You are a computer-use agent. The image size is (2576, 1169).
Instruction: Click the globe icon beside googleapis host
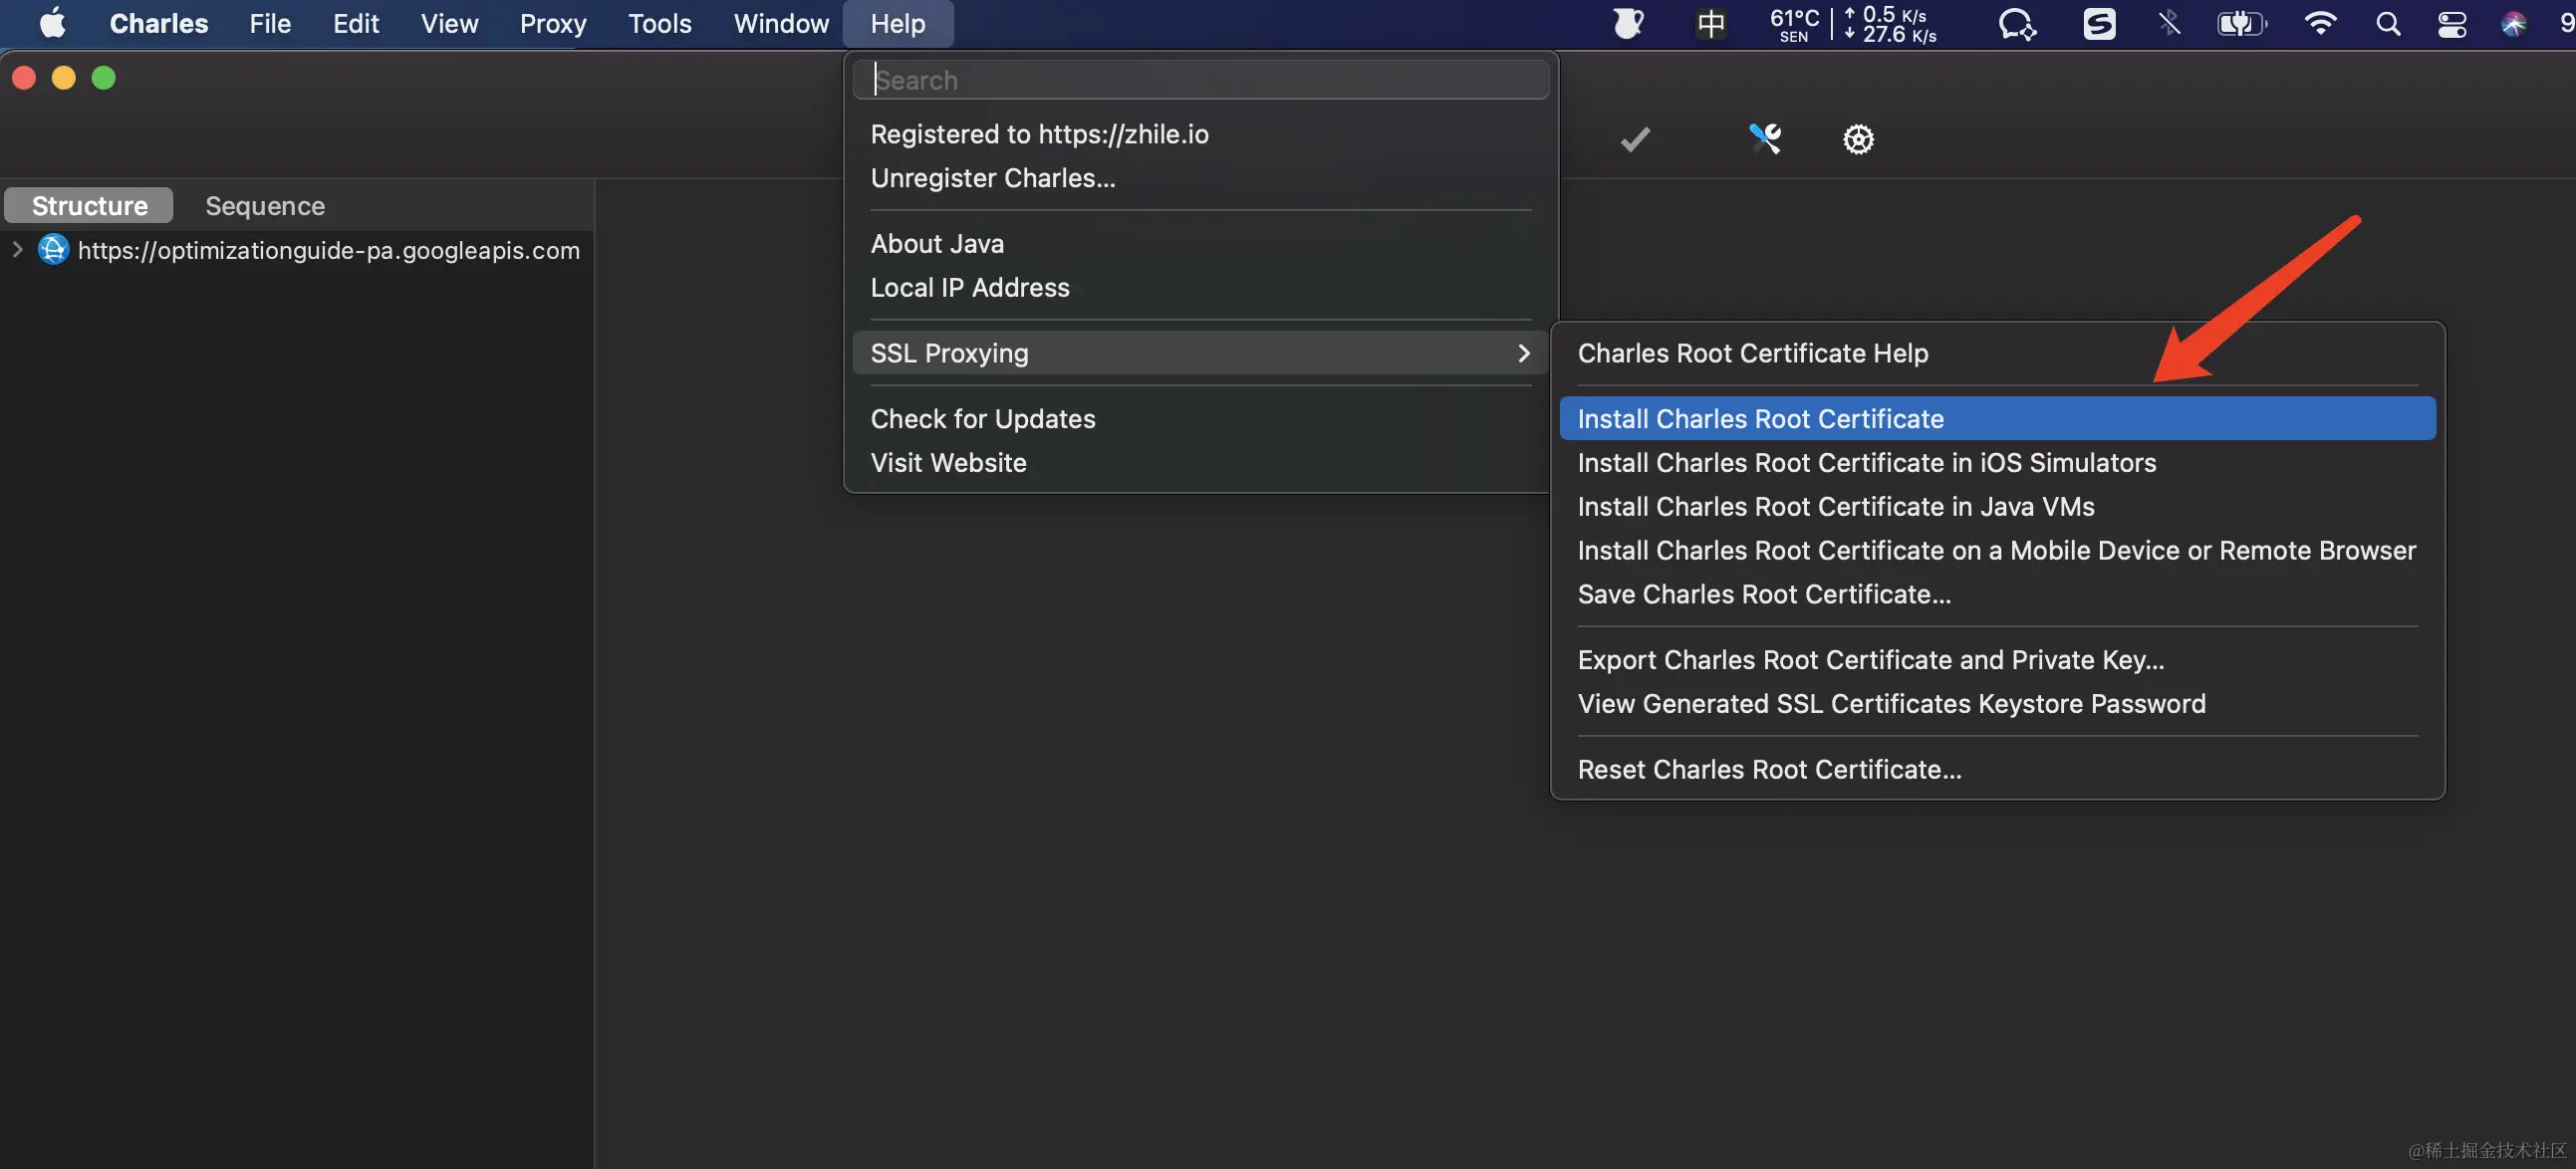[53, 250]
